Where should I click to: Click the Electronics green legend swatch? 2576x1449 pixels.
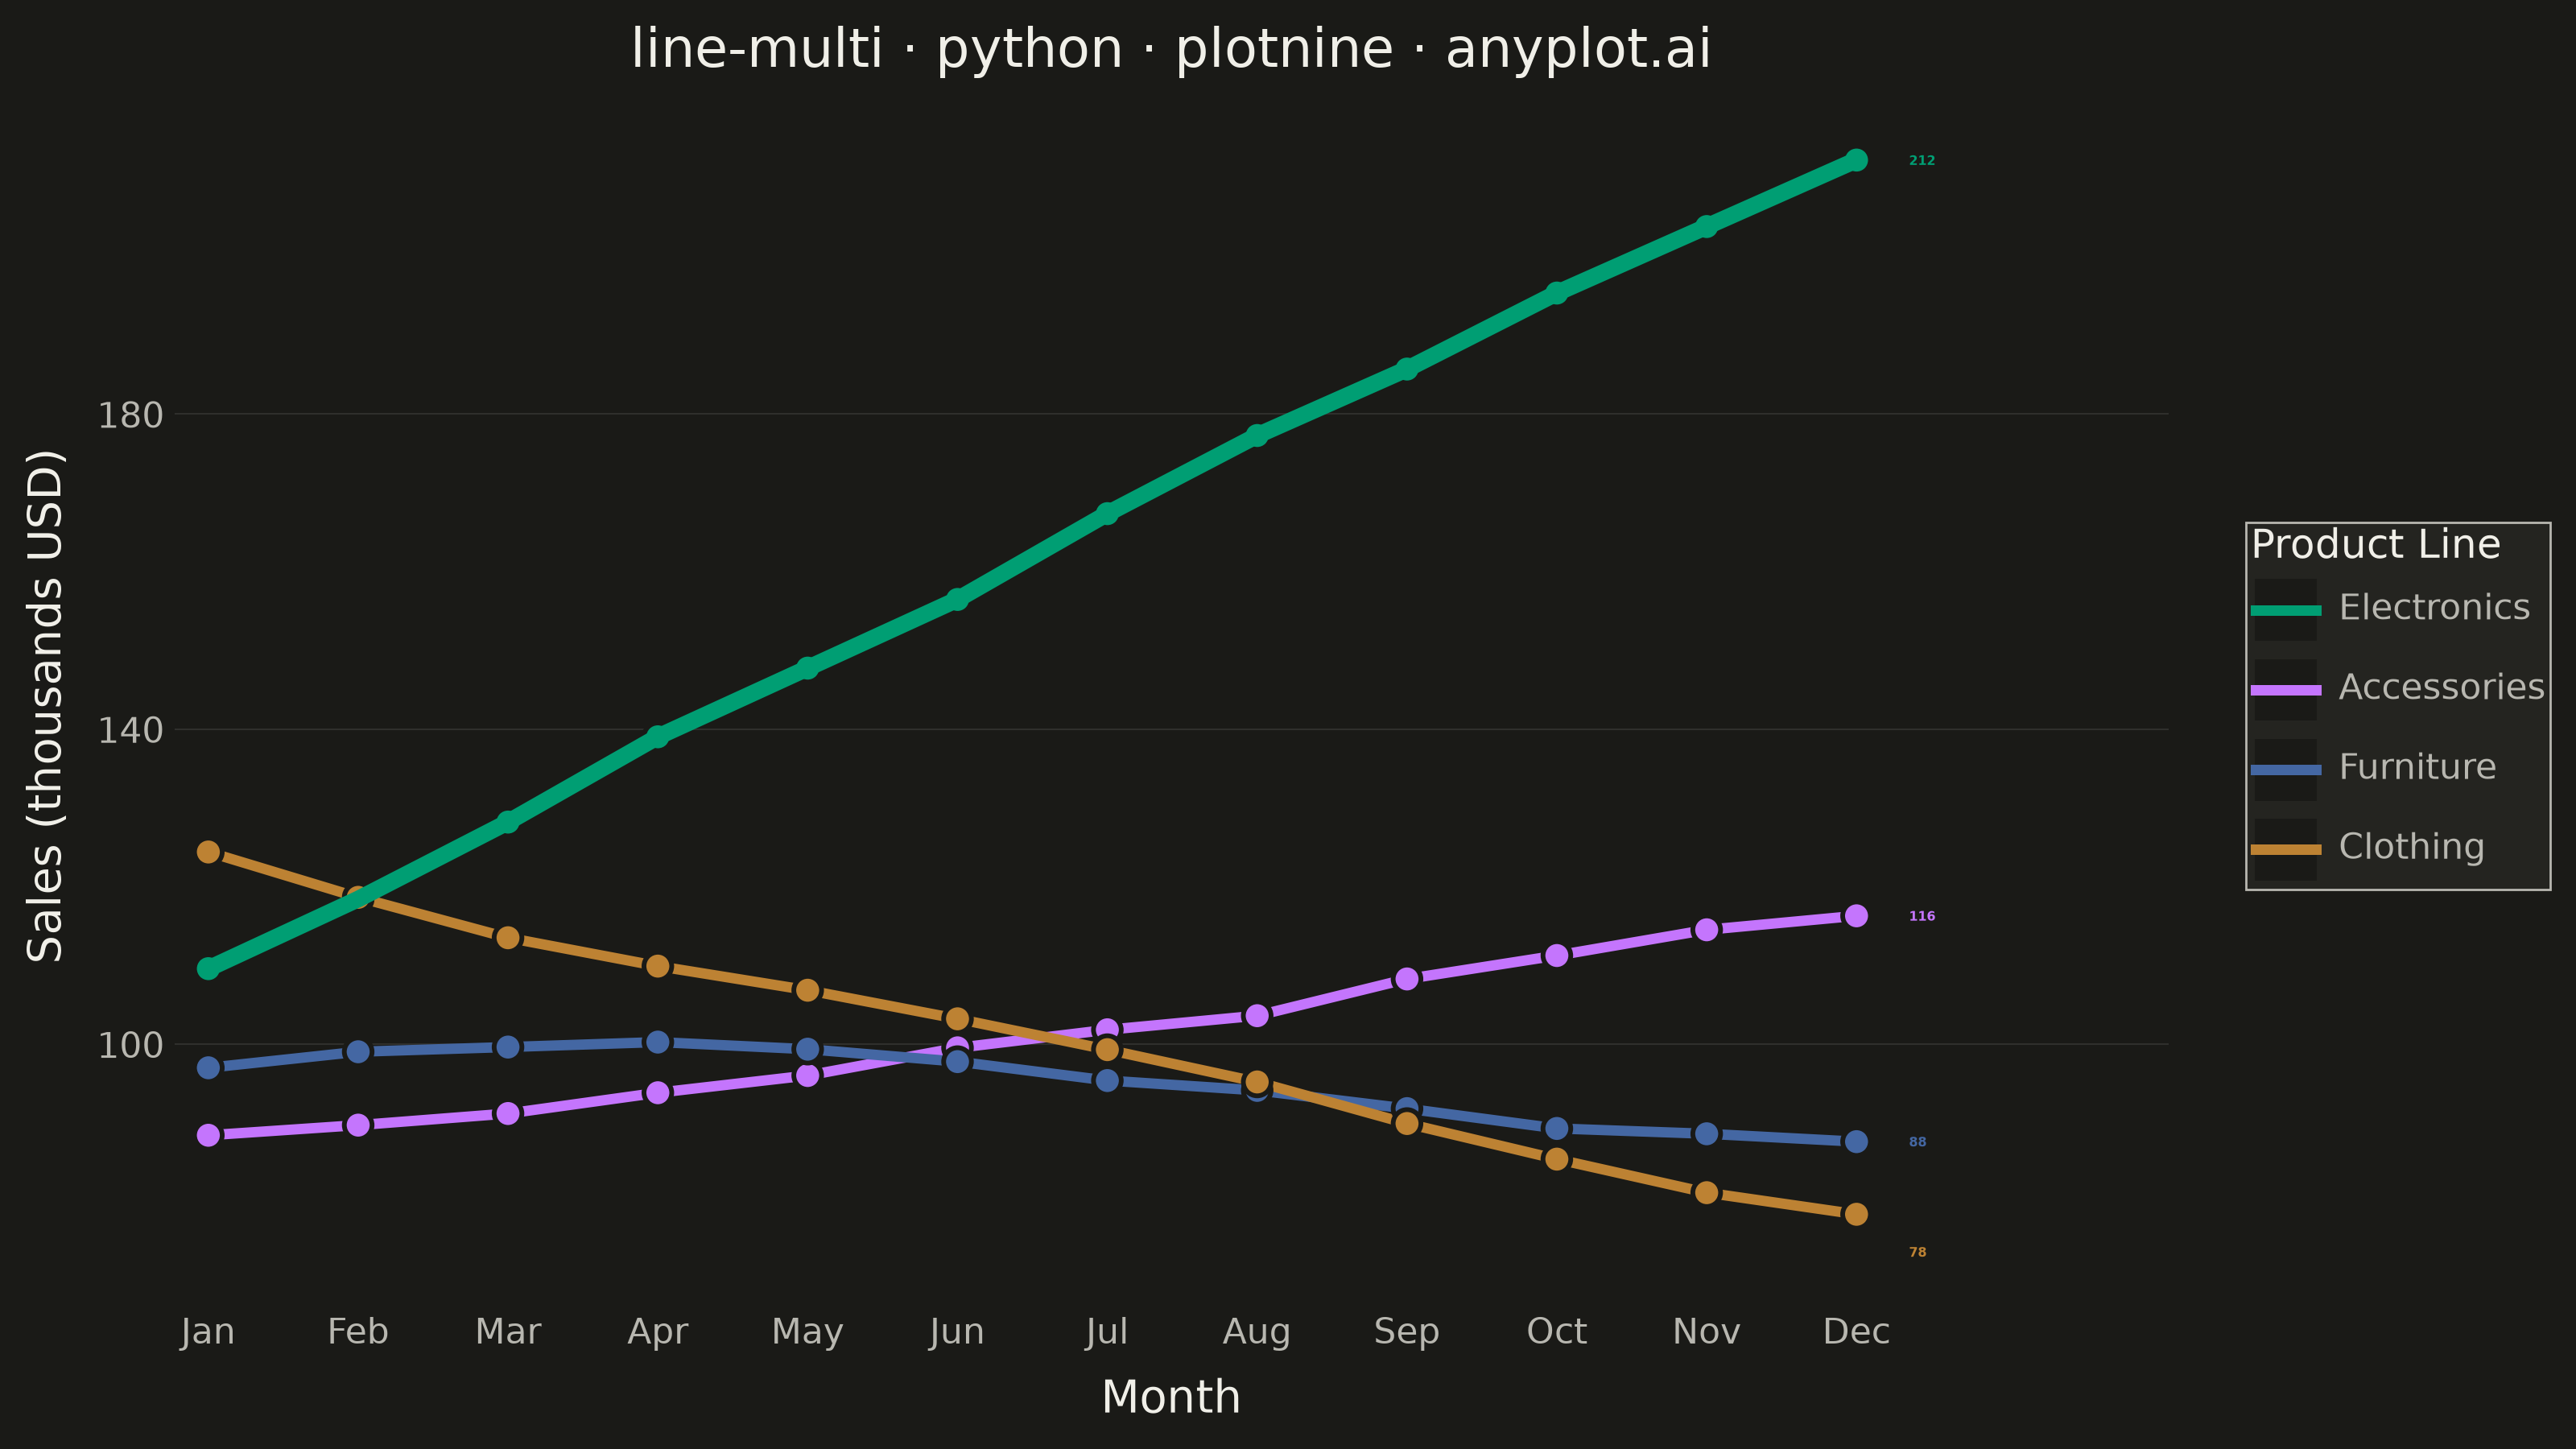(2285, 609)
